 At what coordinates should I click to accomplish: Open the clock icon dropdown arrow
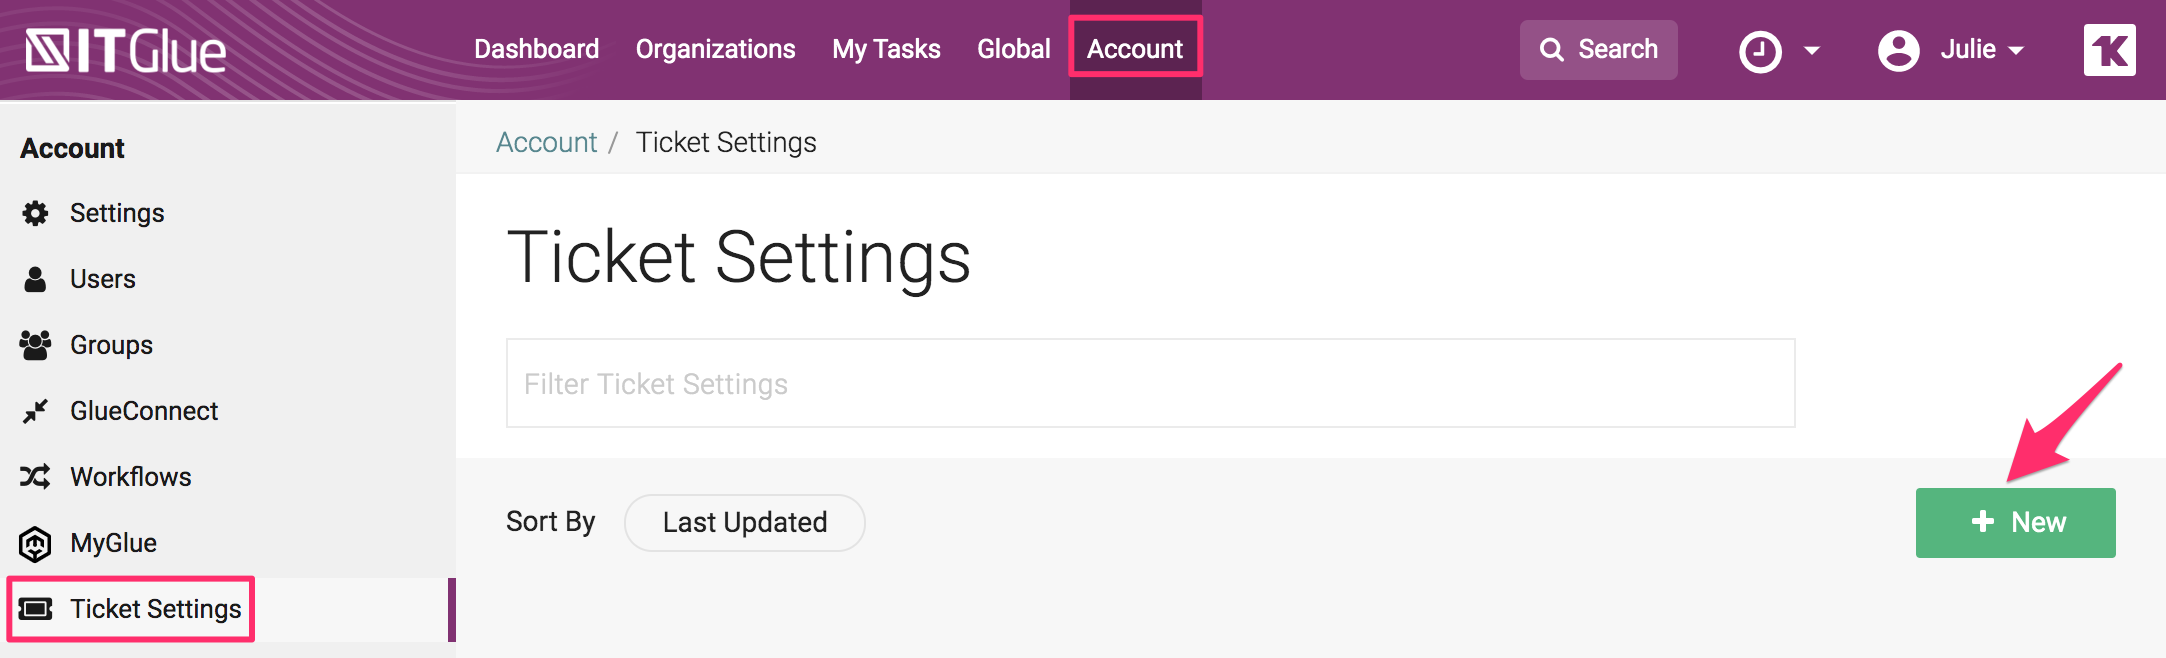[x=1812, y=50]
